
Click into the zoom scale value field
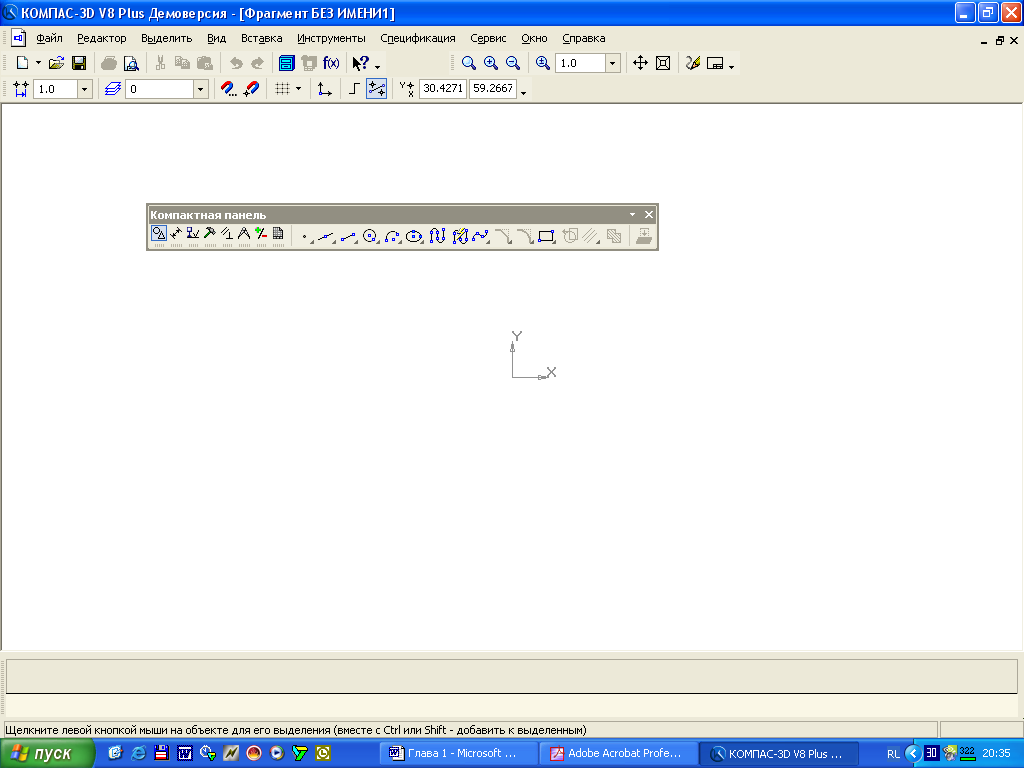581,63
